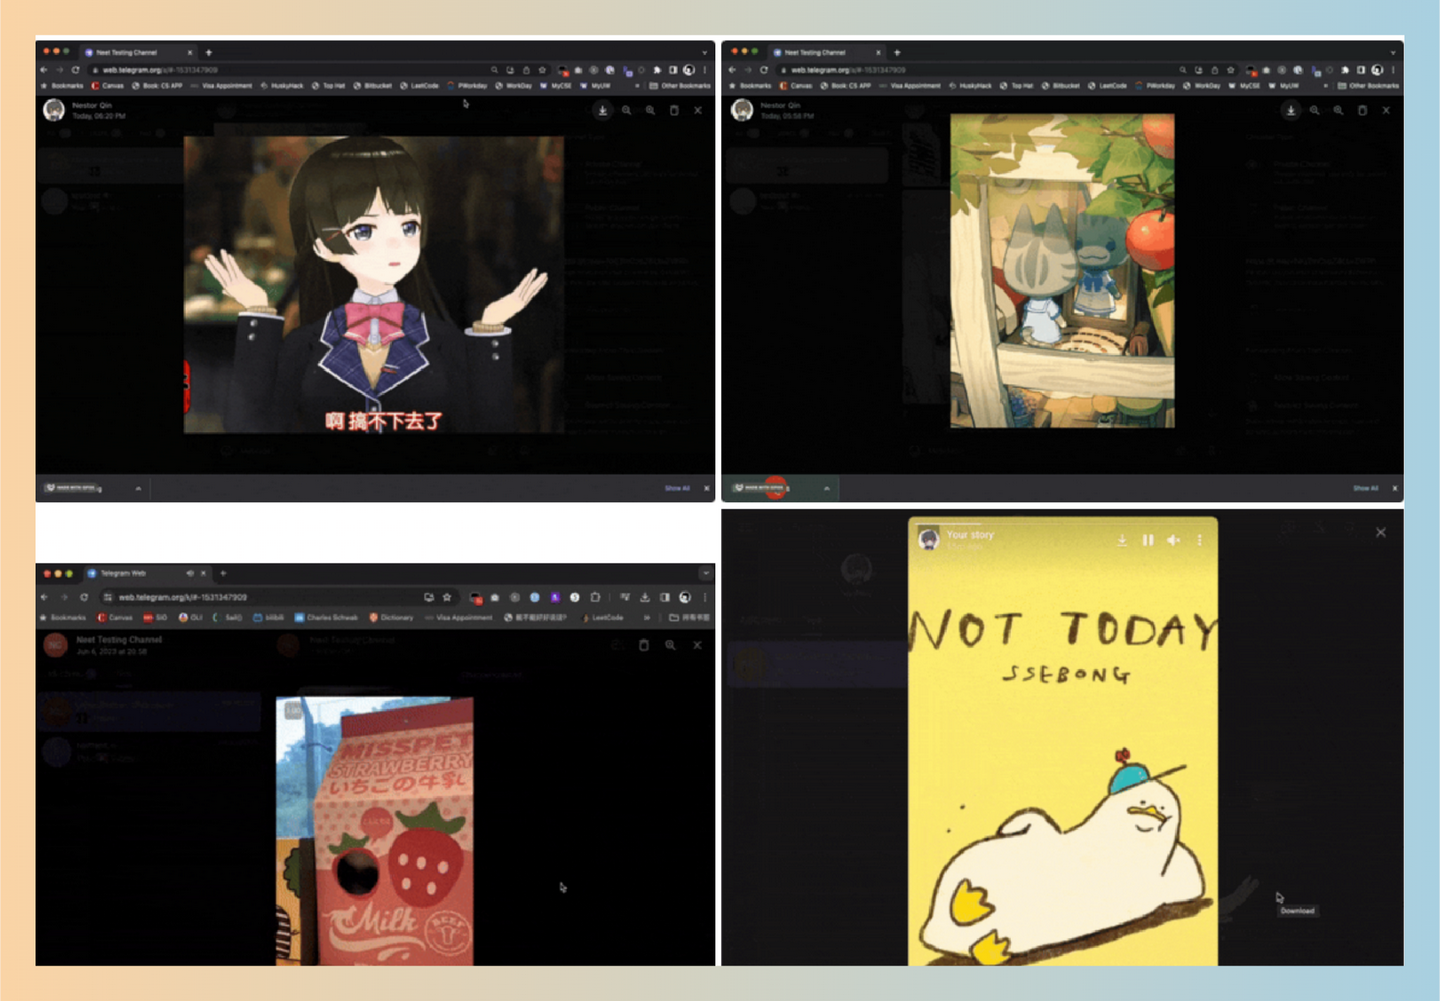
Task: Bookmark this page in anime girl window
Action: point(543,70)
